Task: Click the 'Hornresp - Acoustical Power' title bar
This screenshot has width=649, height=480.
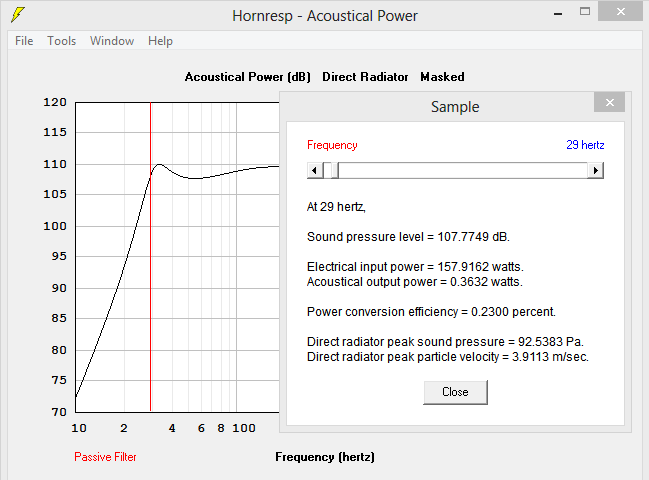Action: click(x=325, y=16)
